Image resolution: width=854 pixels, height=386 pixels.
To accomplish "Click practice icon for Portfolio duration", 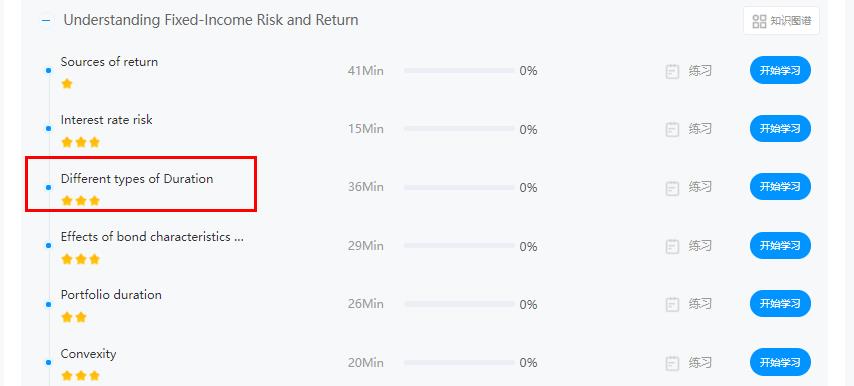I will click(x=673, y=304).
